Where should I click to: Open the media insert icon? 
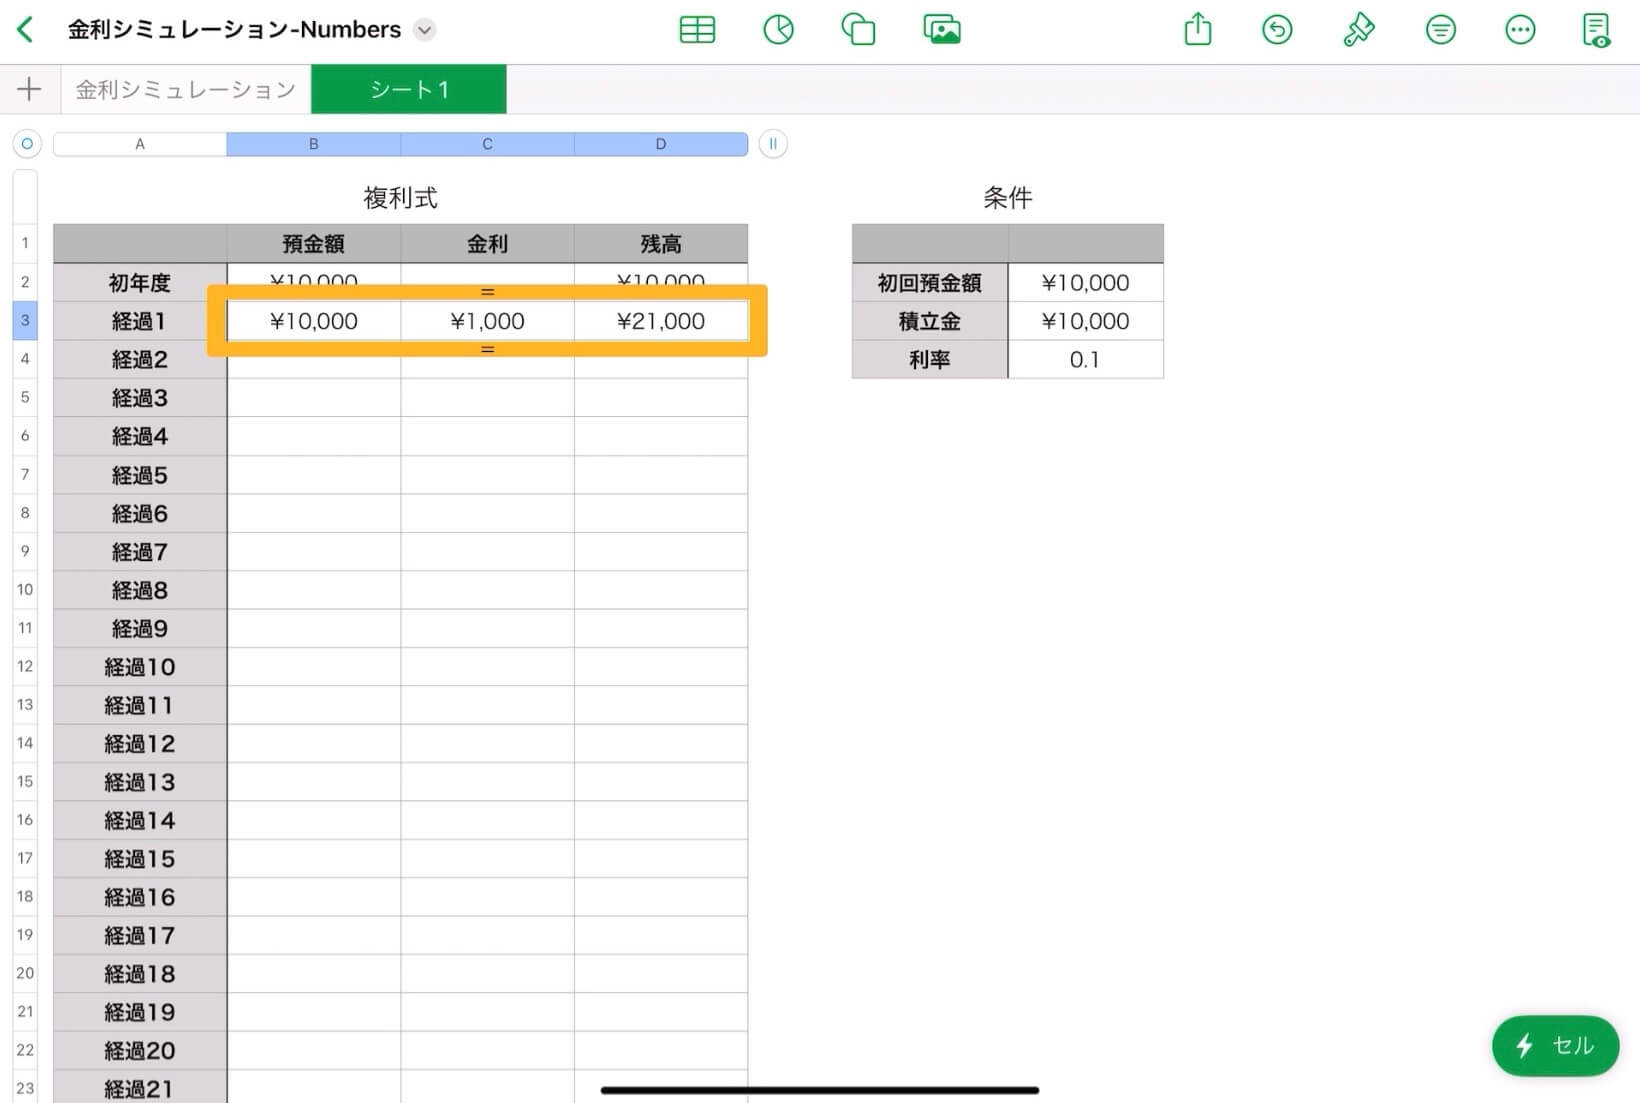click(x=941, y=29)
